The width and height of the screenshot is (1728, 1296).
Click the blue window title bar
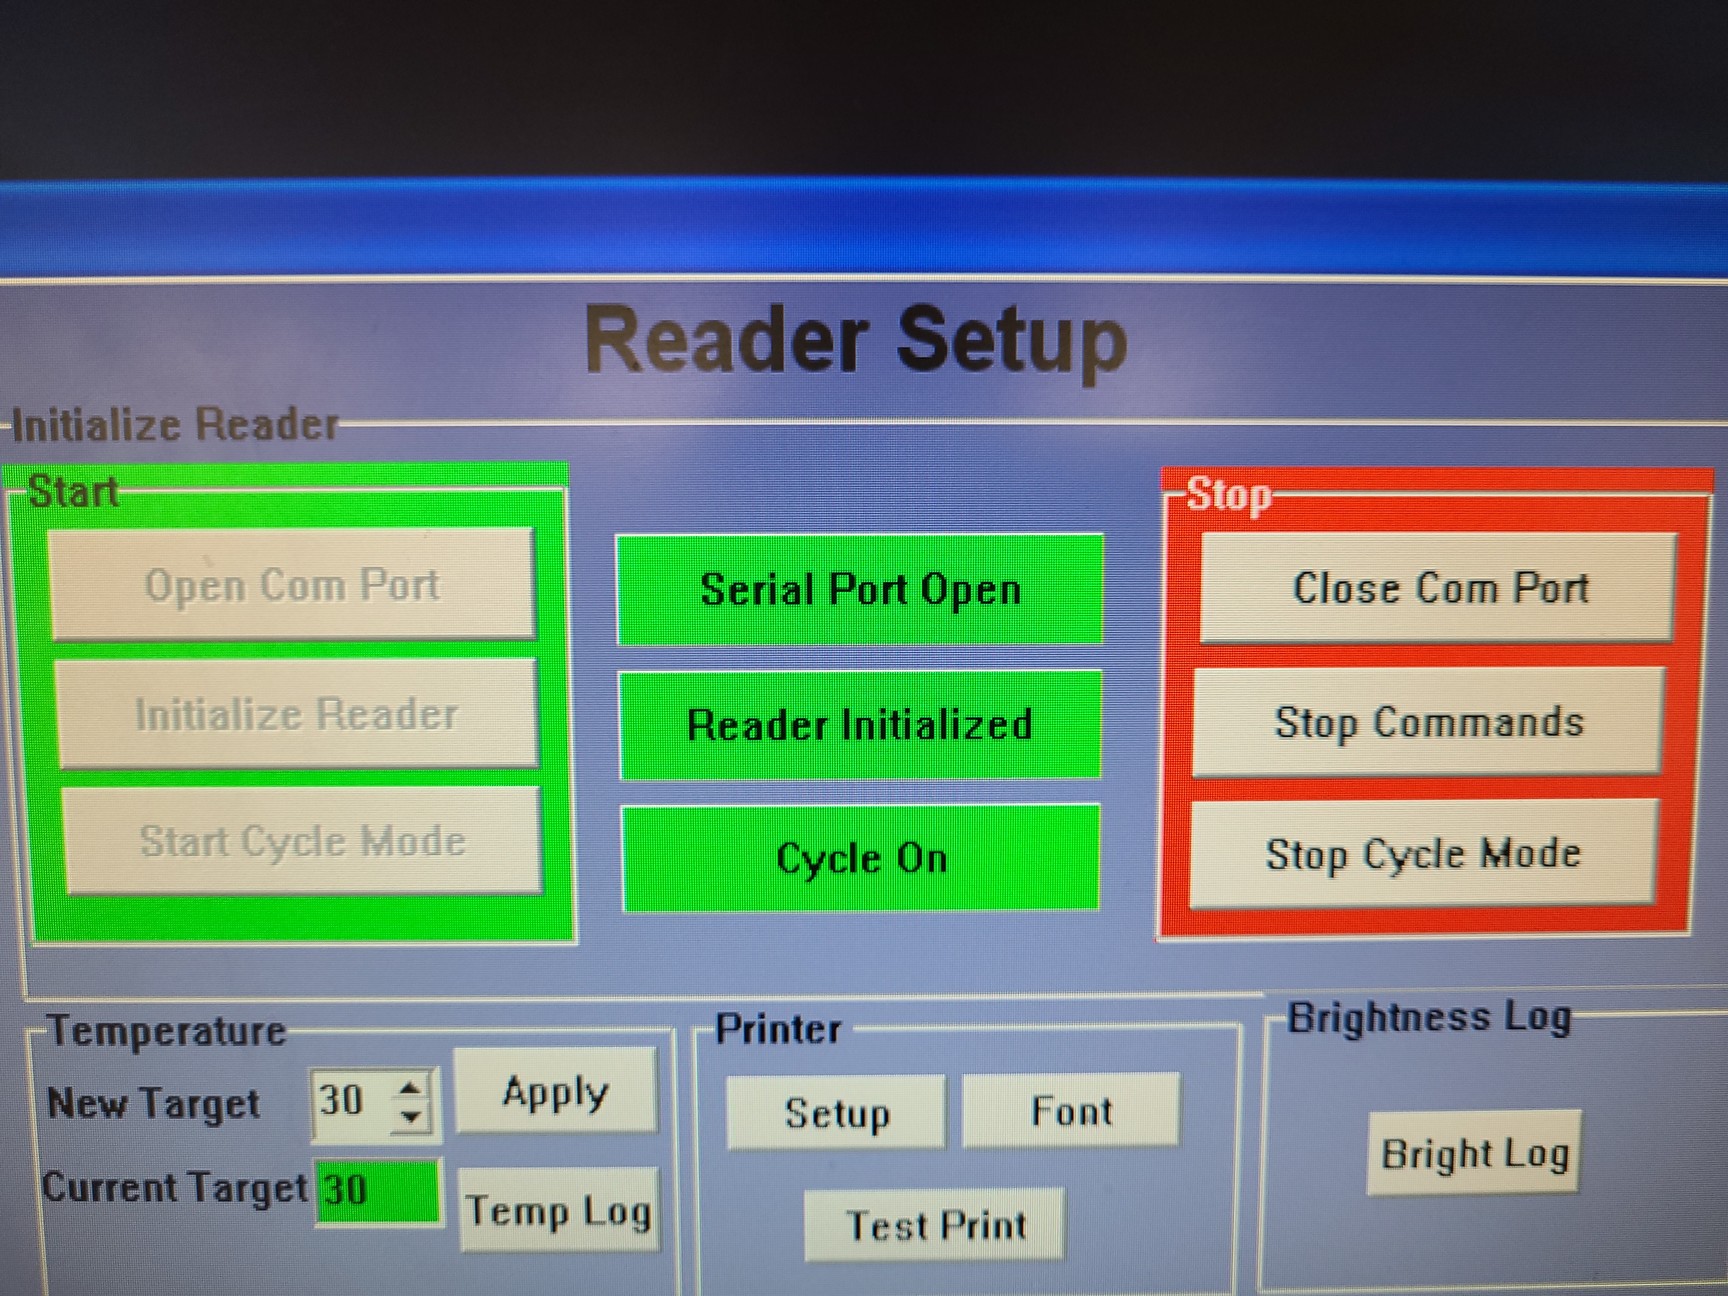click(x=864, y=232)
